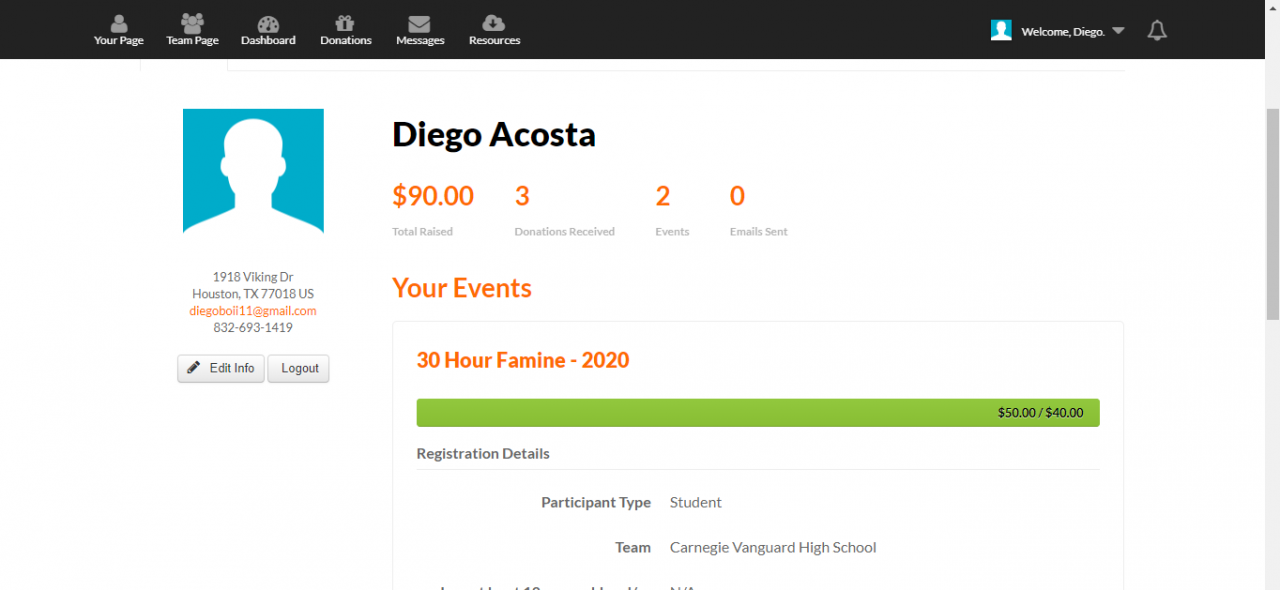Screen dimensions: 1280x590
Task: Open the Resources cloud download icon
Action: point(494,24)
